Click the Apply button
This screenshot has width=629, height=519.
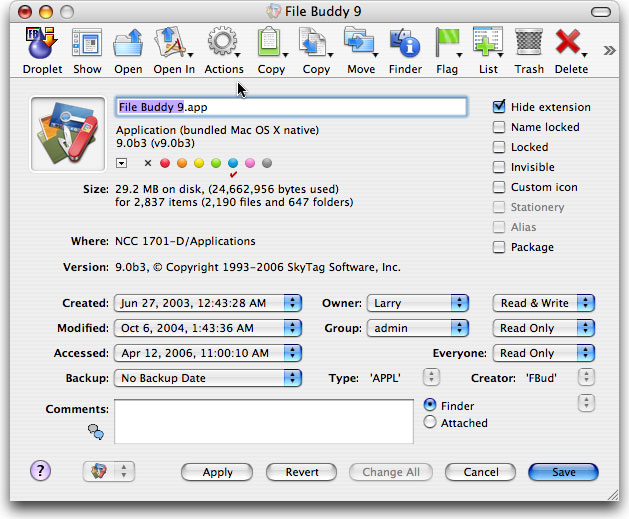pos(217,472)
